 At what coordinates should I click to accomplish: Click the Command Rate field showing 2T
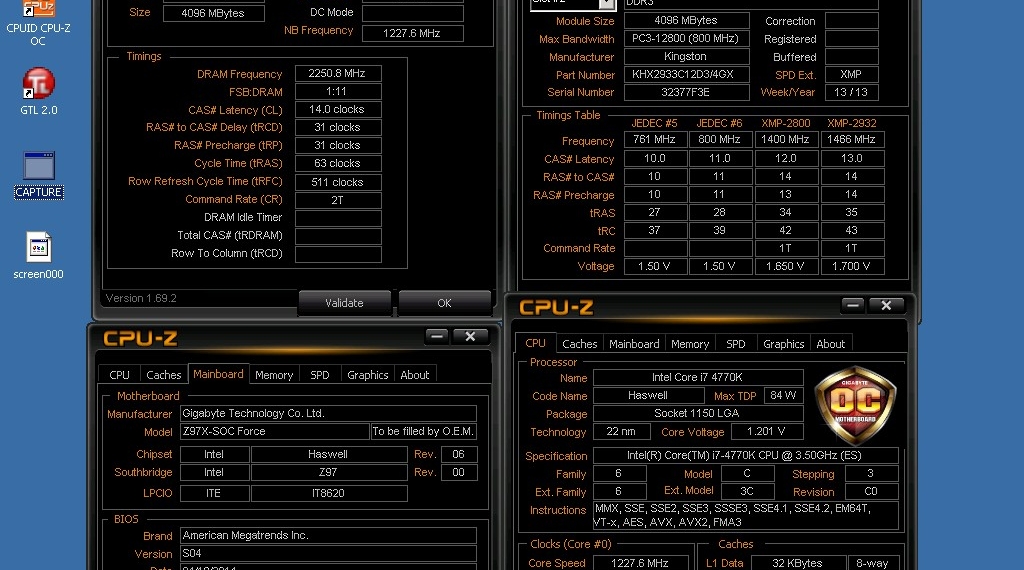click(x=338, y=200)
